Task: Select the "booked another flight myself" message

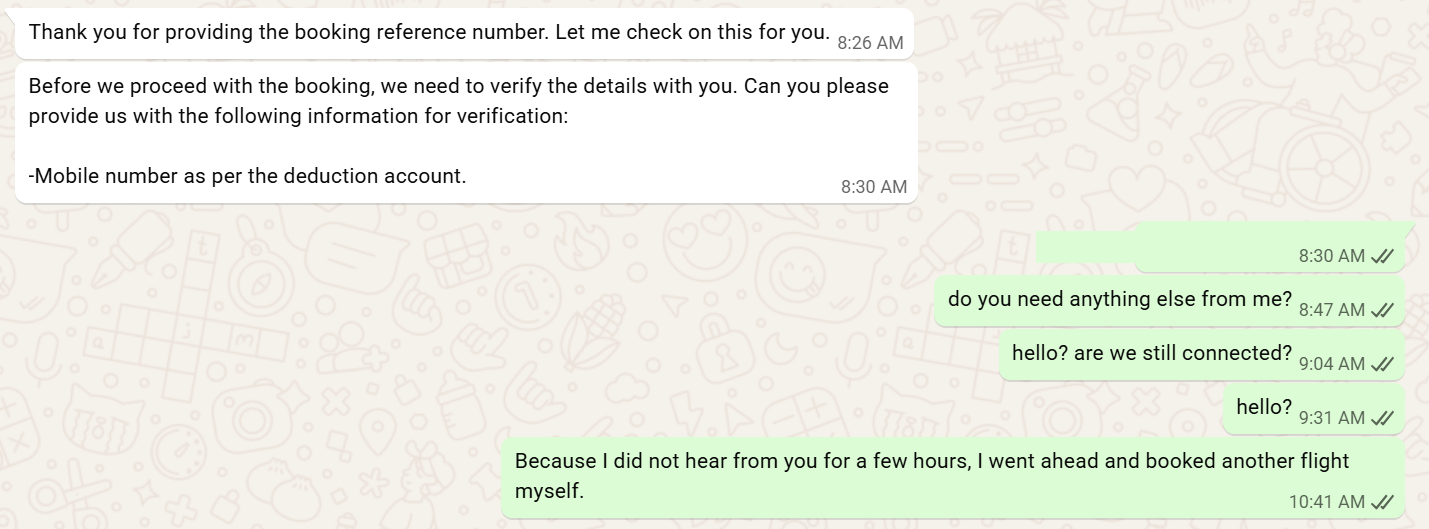Action: click(x=931, y=476)
